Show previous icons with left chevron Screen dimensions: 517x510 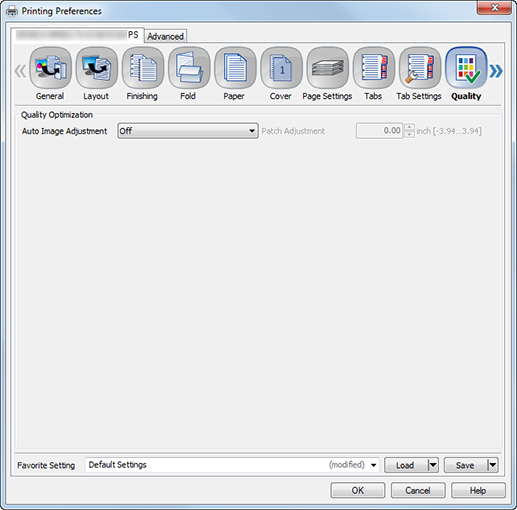pos(20,71)
